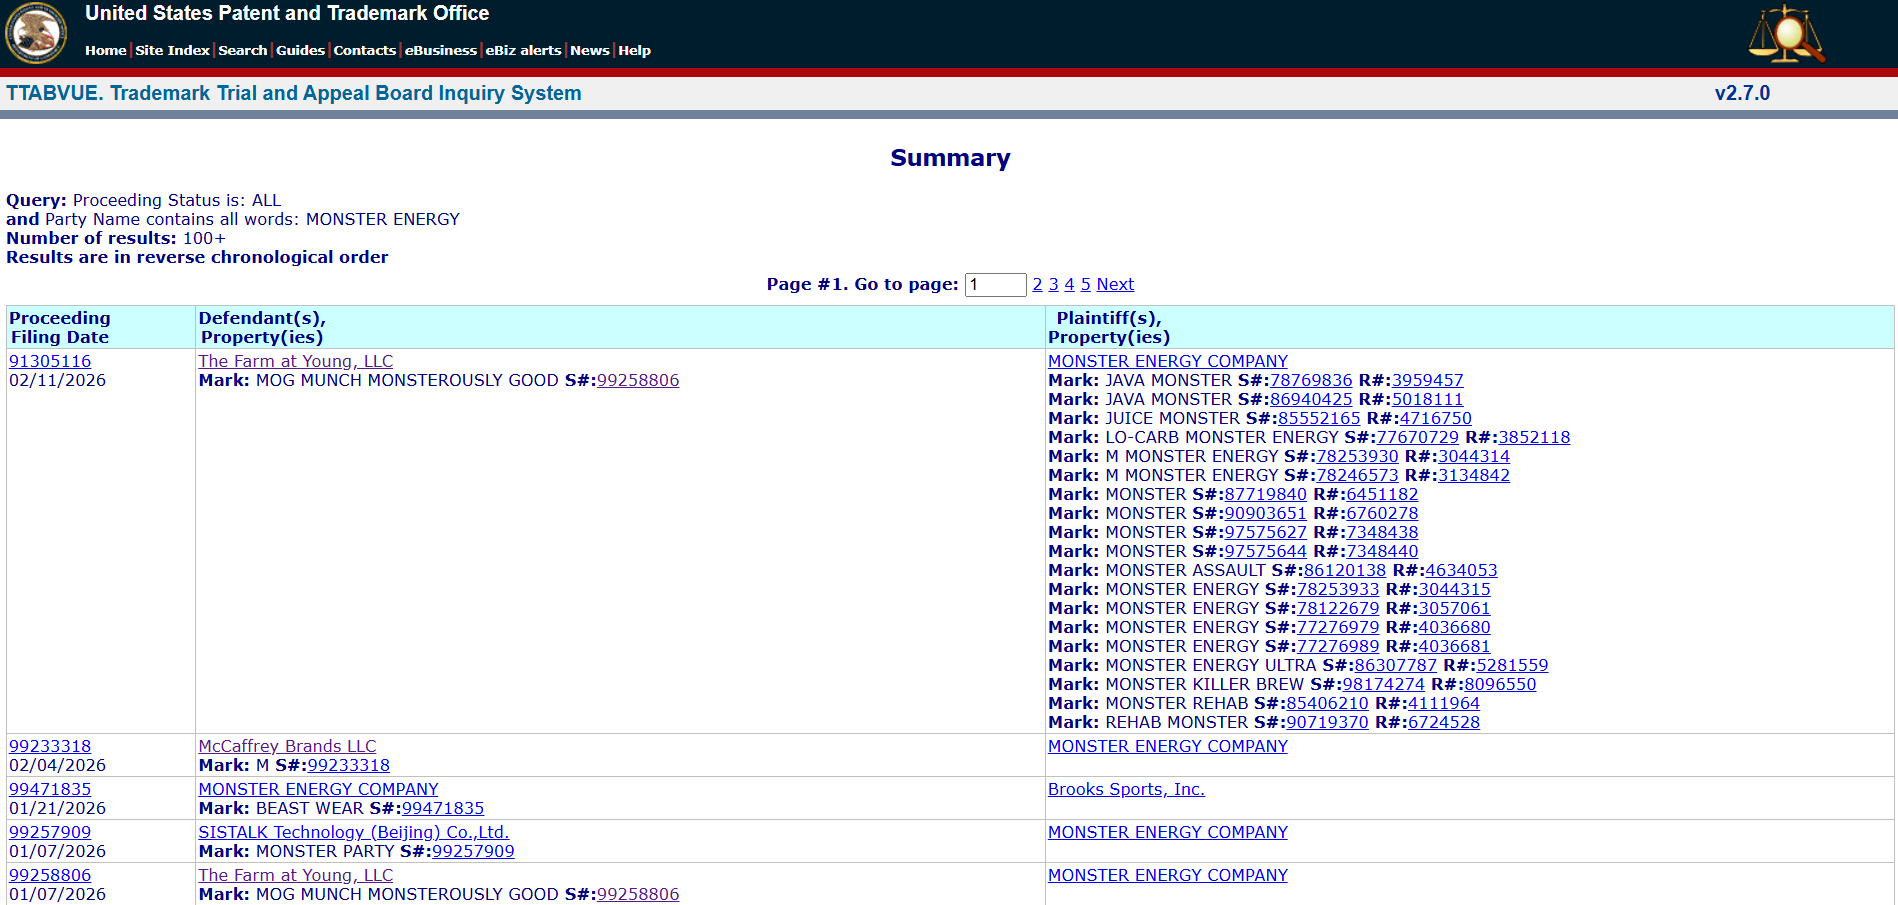Open proceeding 99233318
This screenshot has width=1898, height=905.
(x=50, y=746)
